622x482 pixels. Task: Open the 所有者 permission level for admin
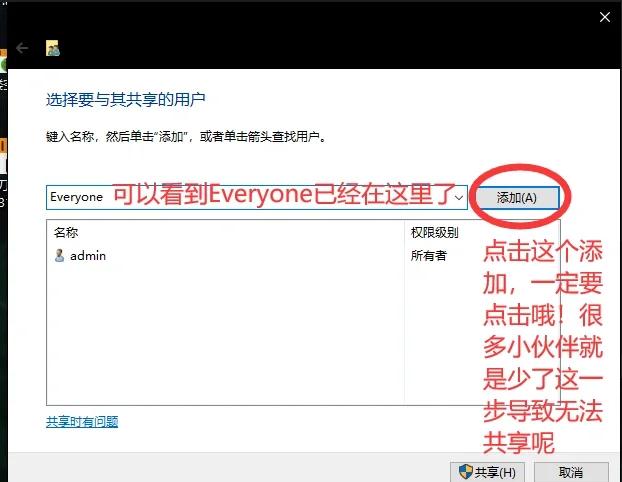(x=429, y=255)
